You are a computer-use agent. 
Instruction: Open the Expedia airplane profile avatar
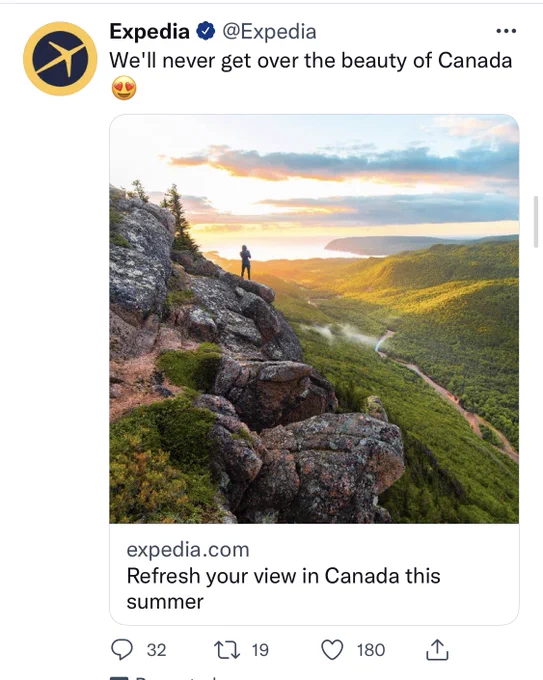[x=60, y=59]
